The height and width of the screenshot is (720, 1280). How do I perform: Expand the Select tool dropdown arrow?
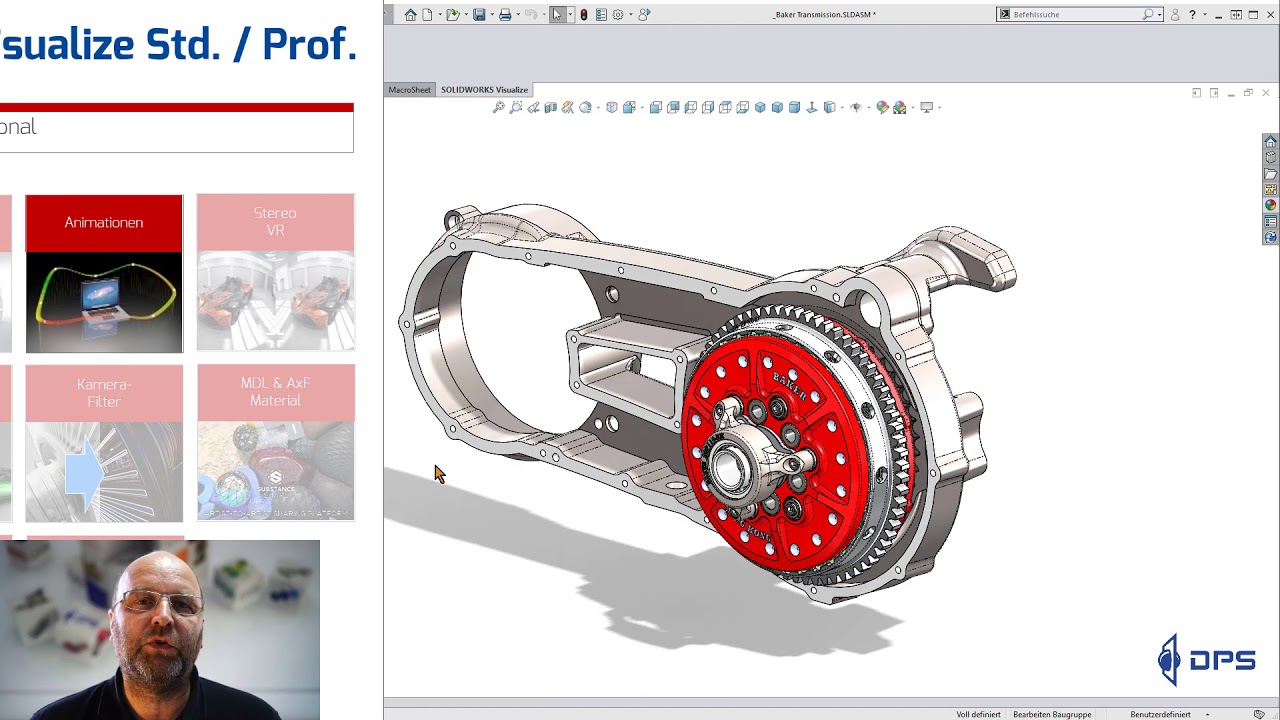tap(570, 15)
